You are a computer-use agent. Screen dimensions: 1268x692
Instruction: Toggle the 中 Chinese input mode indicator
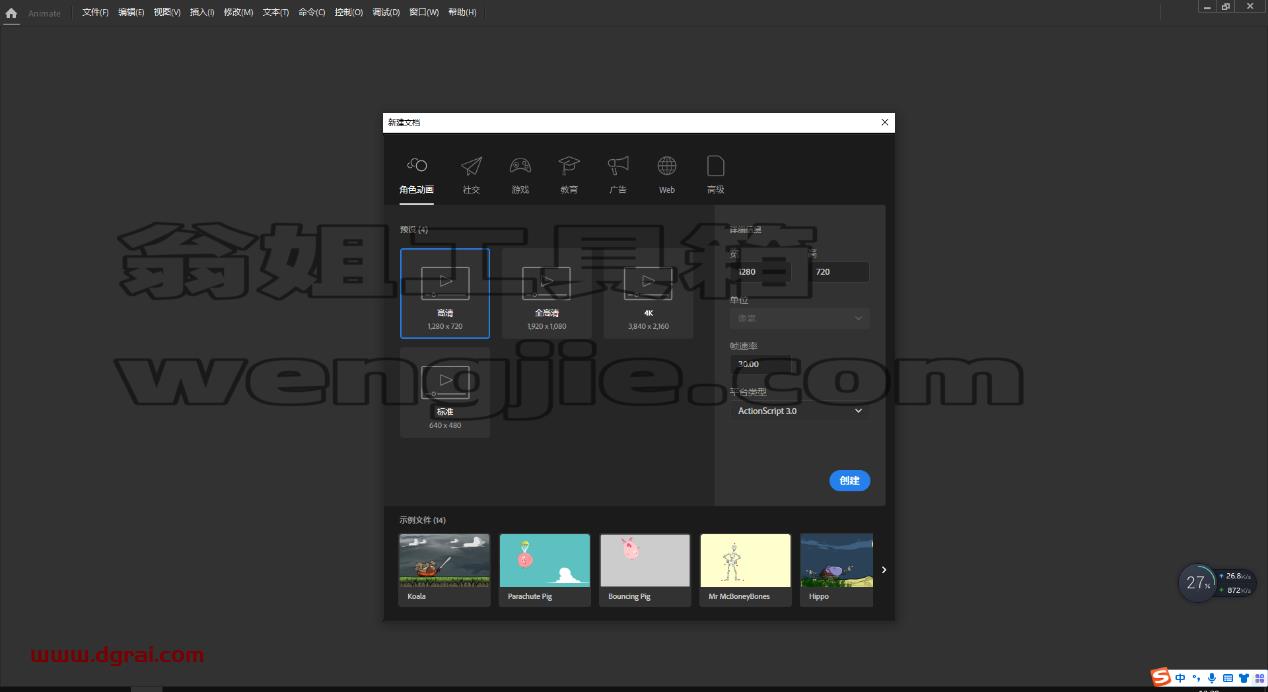click(1181, 678)
